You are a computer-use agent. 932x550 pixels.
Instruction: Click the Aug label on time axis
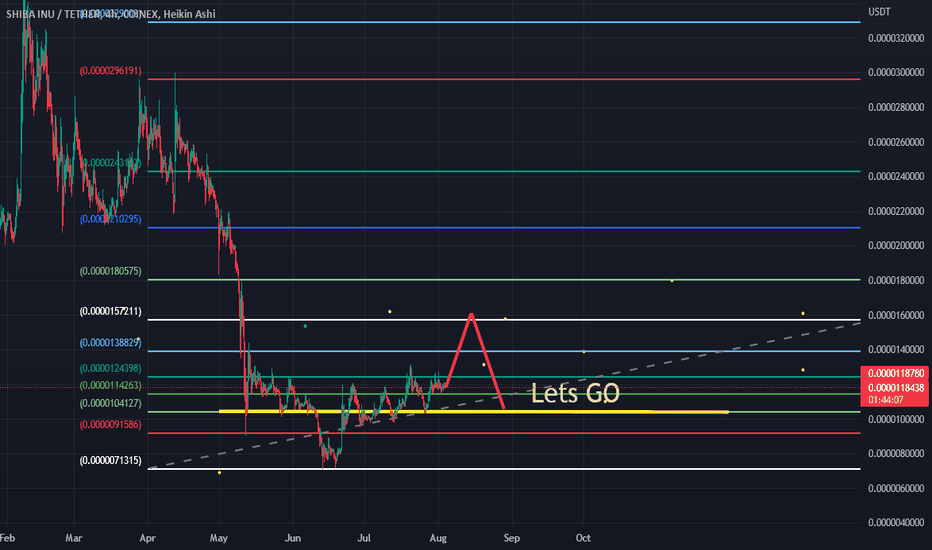tap(438, 538)
